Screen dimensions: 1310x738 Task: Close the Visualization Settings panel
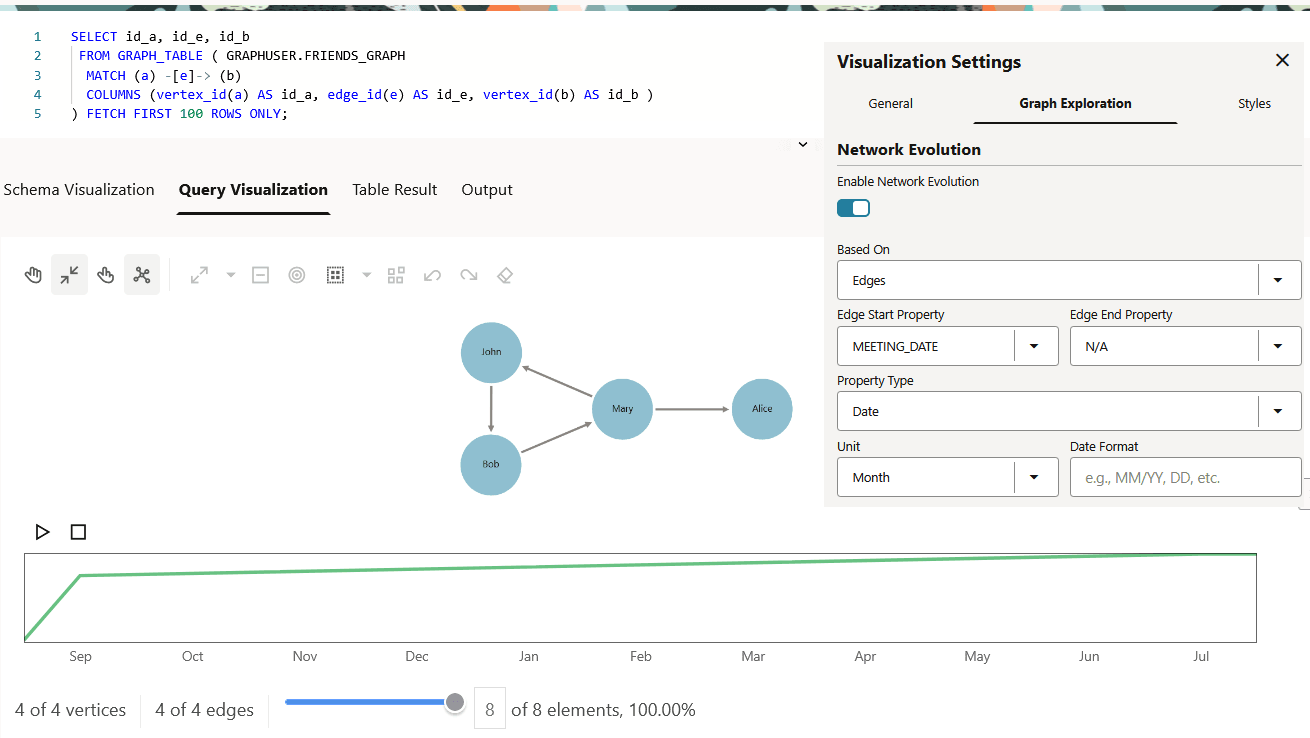click(1282, 61)
